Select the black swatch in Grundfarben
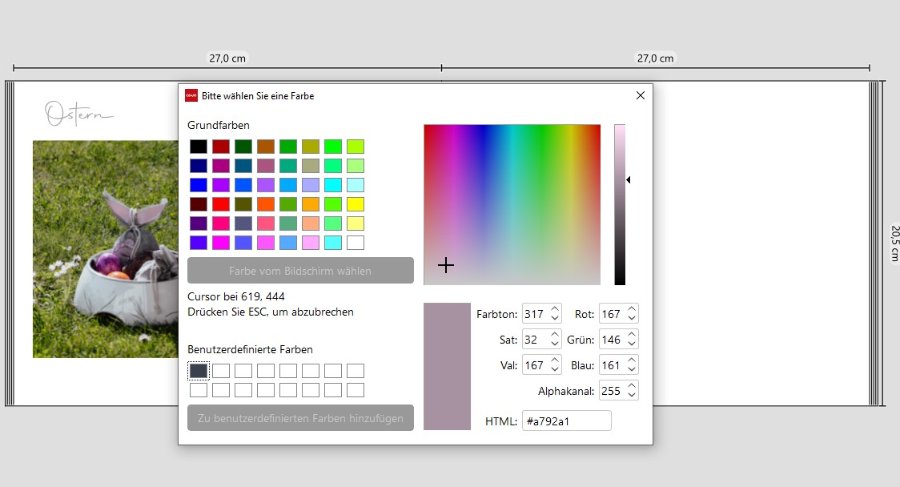900x487 pixels. (x=198, y=147)
